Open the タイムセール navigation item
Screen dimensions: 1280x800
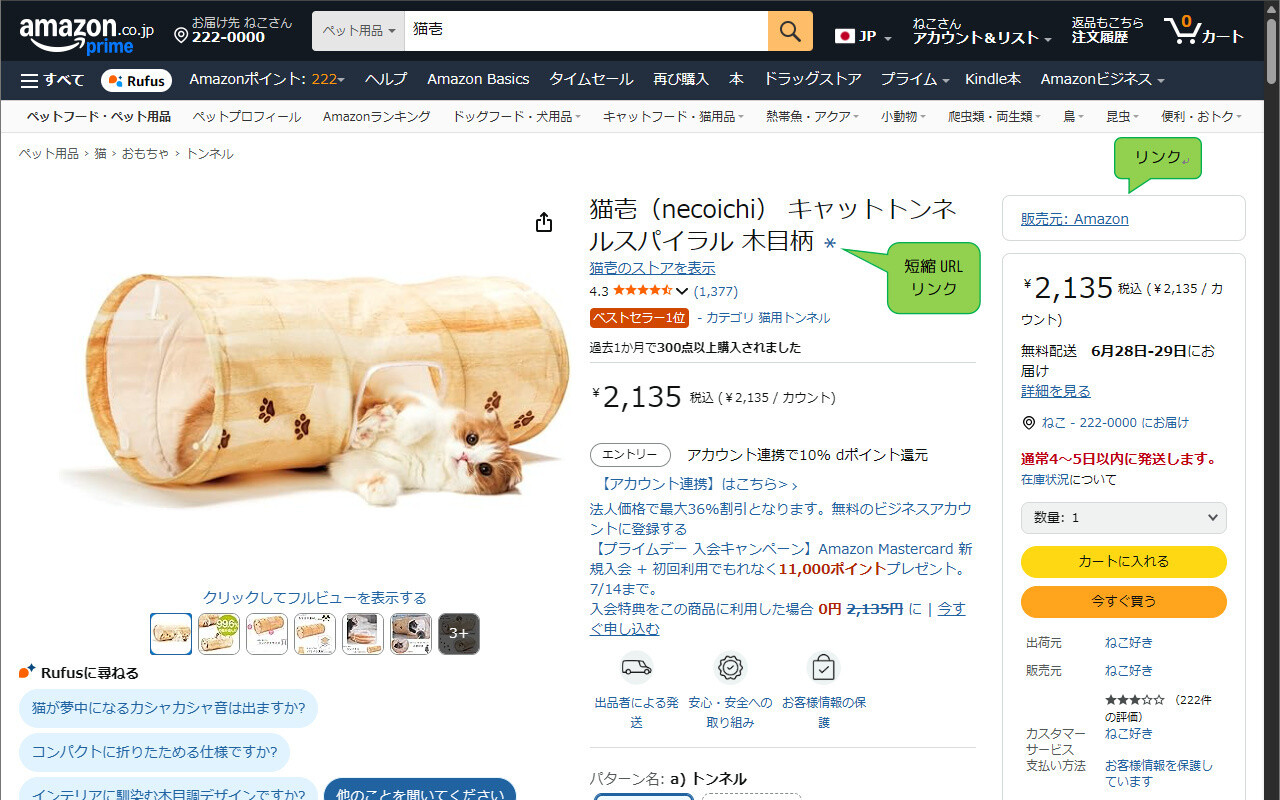591,79
